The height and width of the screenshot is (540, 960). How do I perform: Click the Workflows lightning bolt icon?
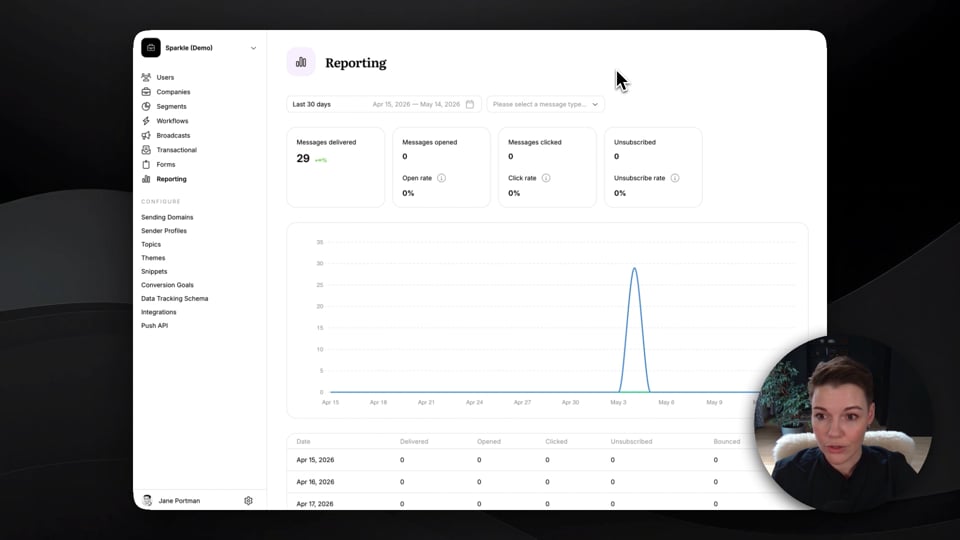tap(146, 121)
